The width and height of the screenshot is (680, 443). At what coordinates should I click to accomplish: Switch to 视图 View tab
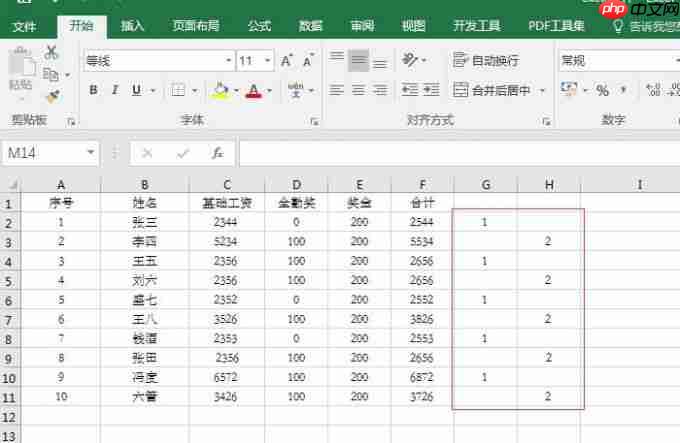coord(413,26)
